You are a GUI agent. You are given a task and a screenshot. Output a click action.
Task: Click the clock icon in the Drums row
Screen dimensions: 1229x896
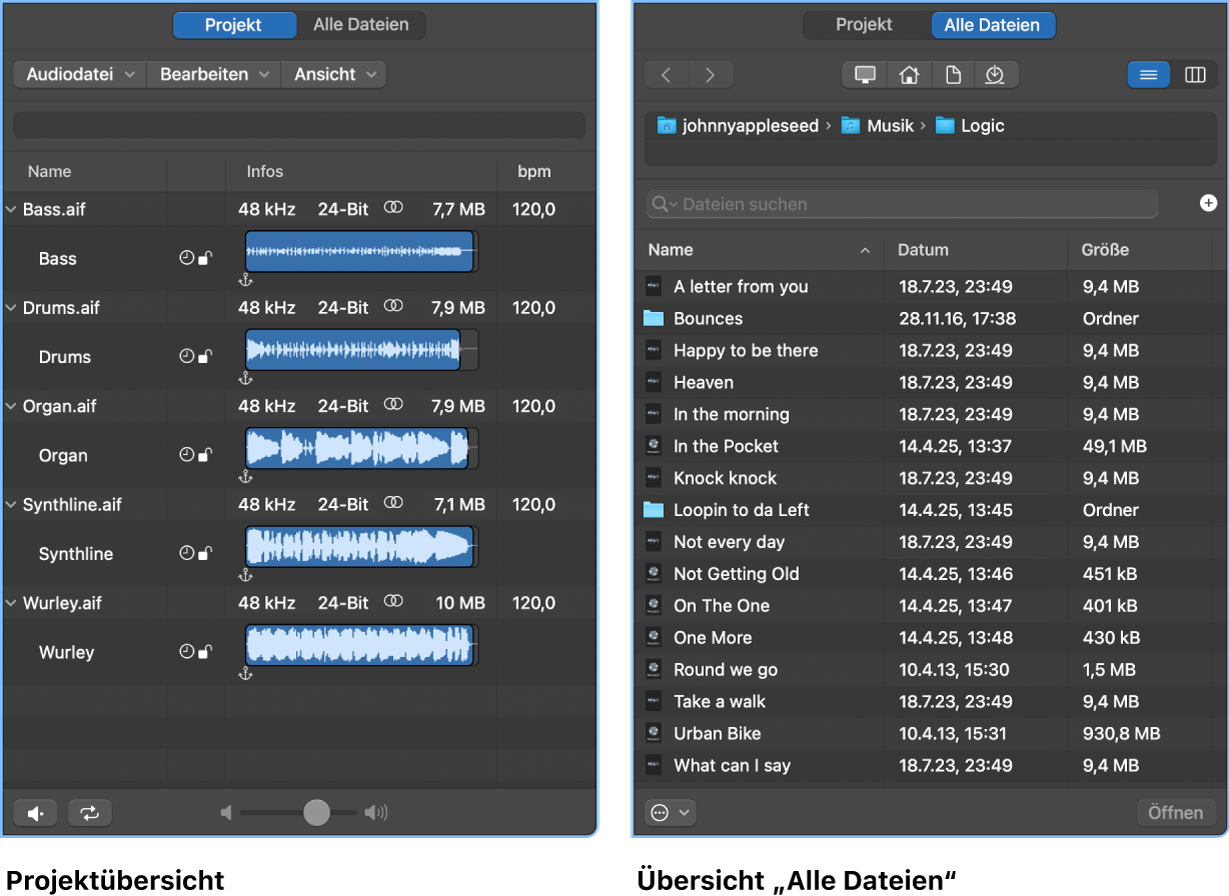pos(186,356)
